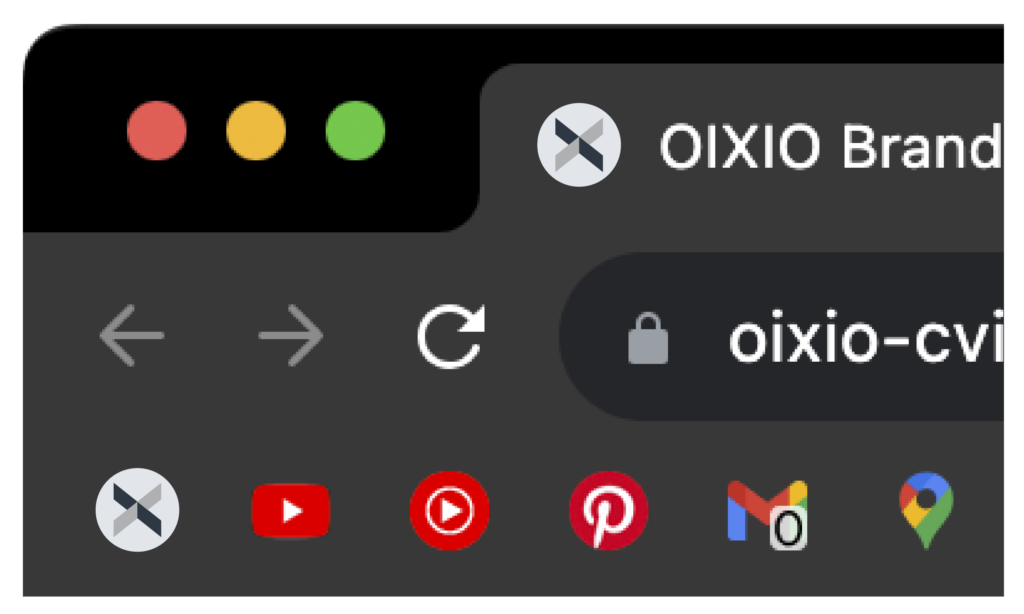View site information via the lock icon
This screenshot has width=1024, height=614.
(x=648, y=338)
